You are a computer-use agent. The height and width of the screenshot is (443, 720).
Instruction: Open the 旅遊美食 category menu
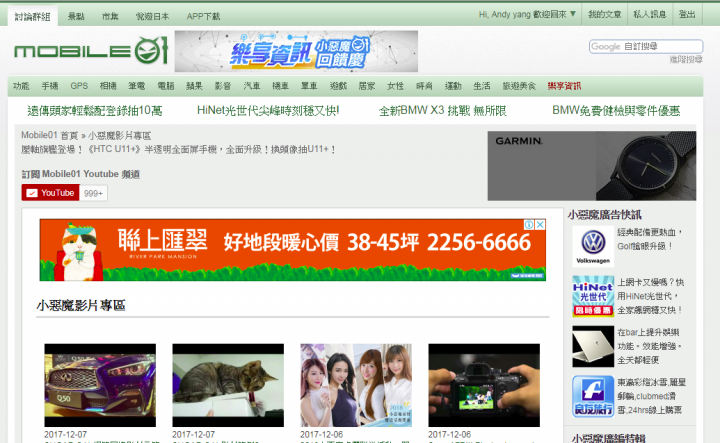[x=519, y=86]
